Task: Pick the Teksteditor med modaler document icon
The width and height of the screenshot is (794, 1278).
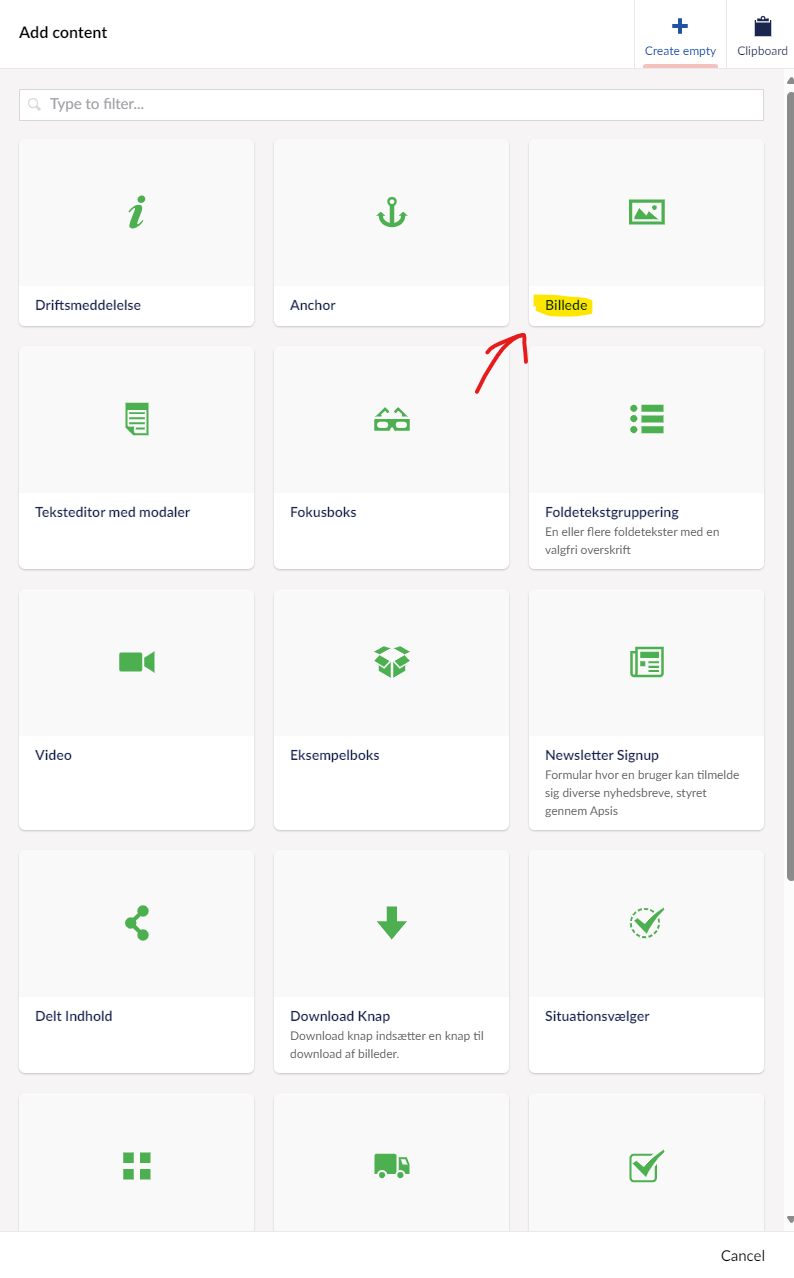Action: (136, 419)
